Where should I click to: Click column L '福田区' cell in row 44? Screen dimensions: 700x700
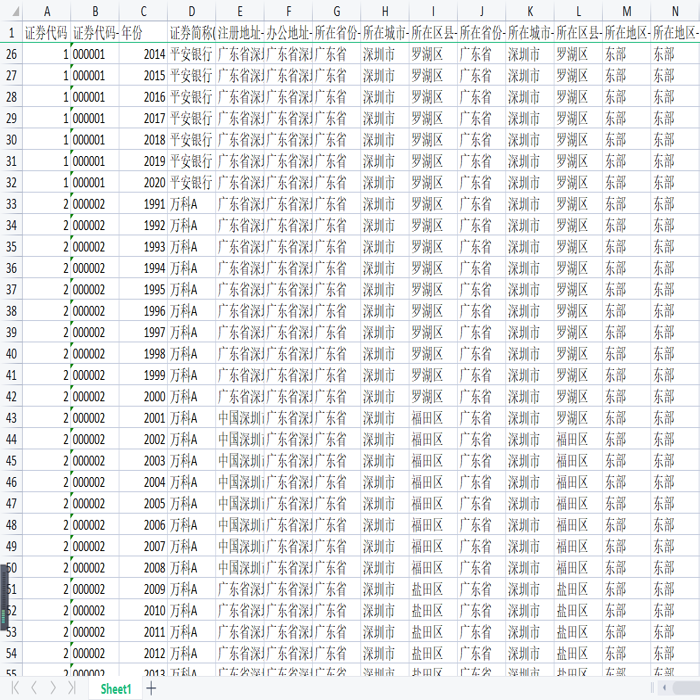point(578,439)
